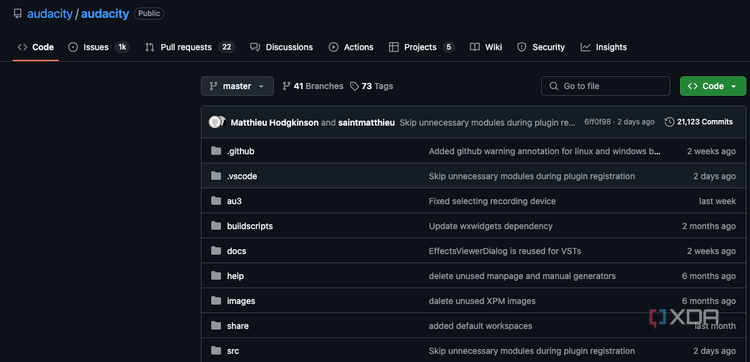View the 41 Branches link

tap(313, 86)
